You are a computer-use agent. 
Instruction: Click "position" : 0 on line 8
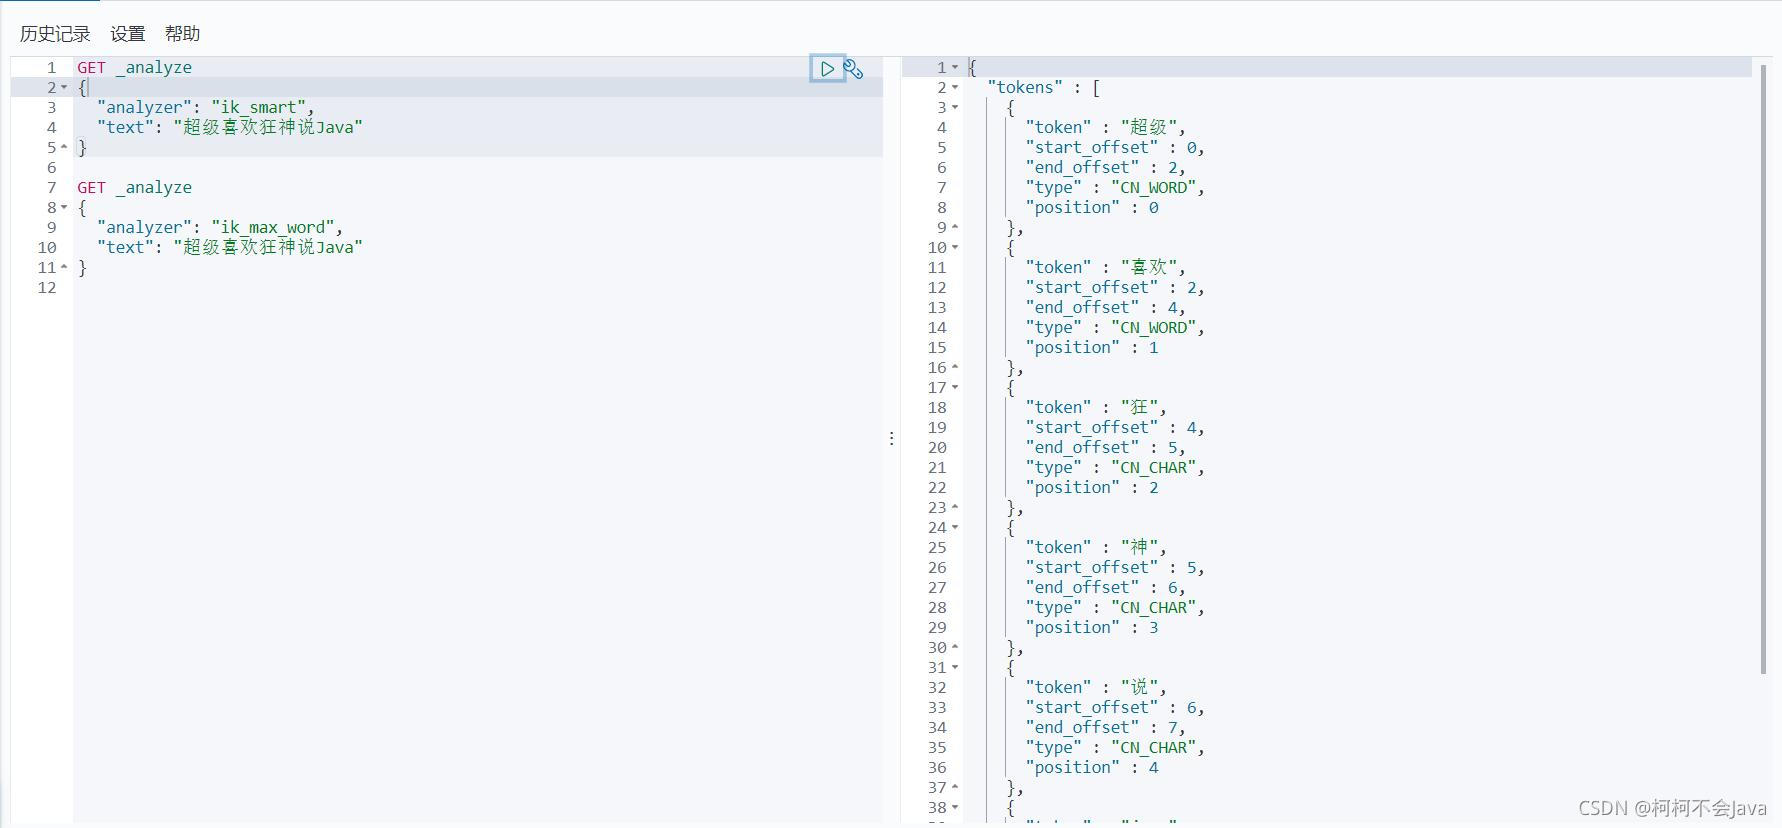pyautogui.click(x=1092, y=208)
